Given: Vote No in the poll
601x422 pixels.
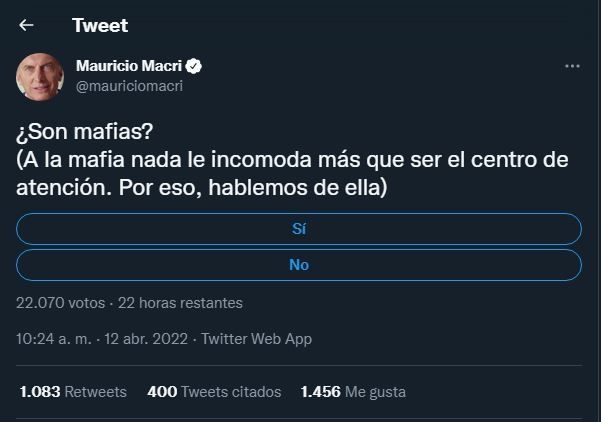Looking at the screenshot, I should click(x=299, y=265).
